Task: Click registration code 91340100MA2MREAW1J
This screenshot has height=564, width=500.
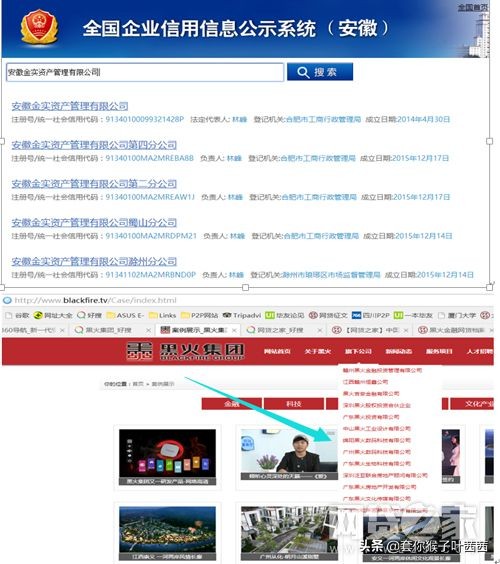Action: click(x=150, y=197)
